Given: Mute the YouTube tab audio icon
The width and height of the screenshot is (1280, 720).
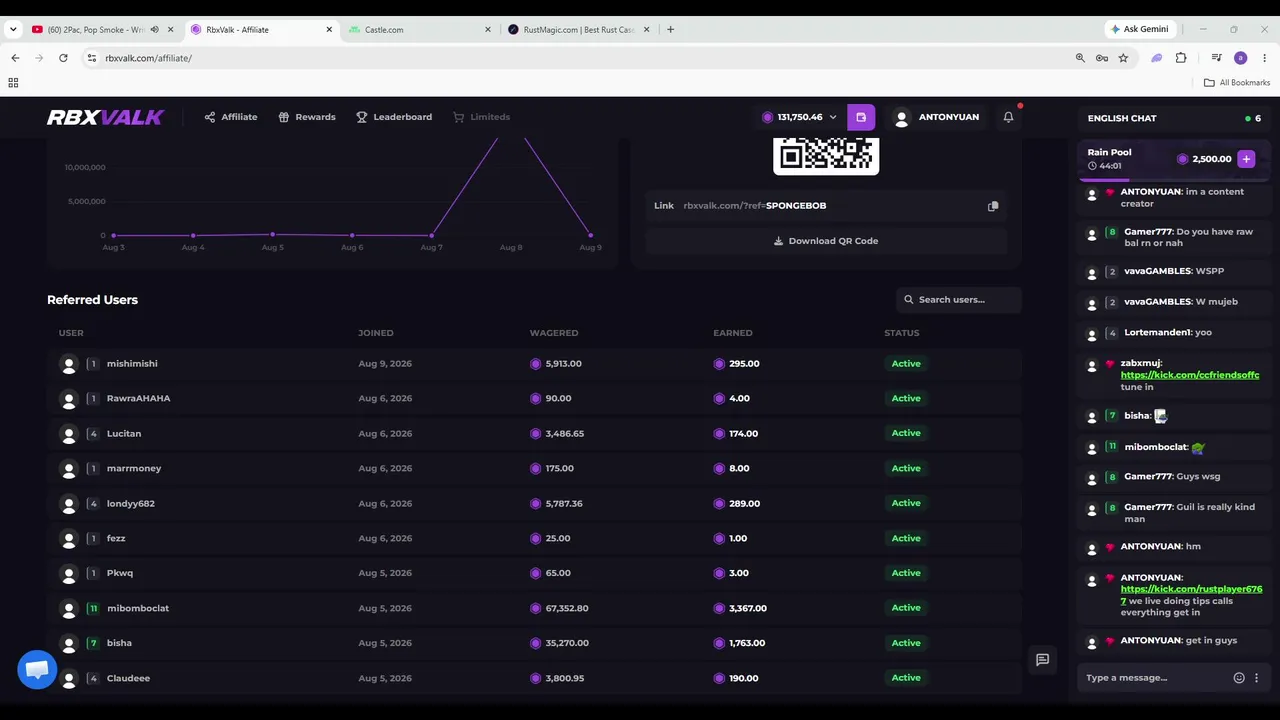Looking at the screenshot, I should click(x=154, y=29).
